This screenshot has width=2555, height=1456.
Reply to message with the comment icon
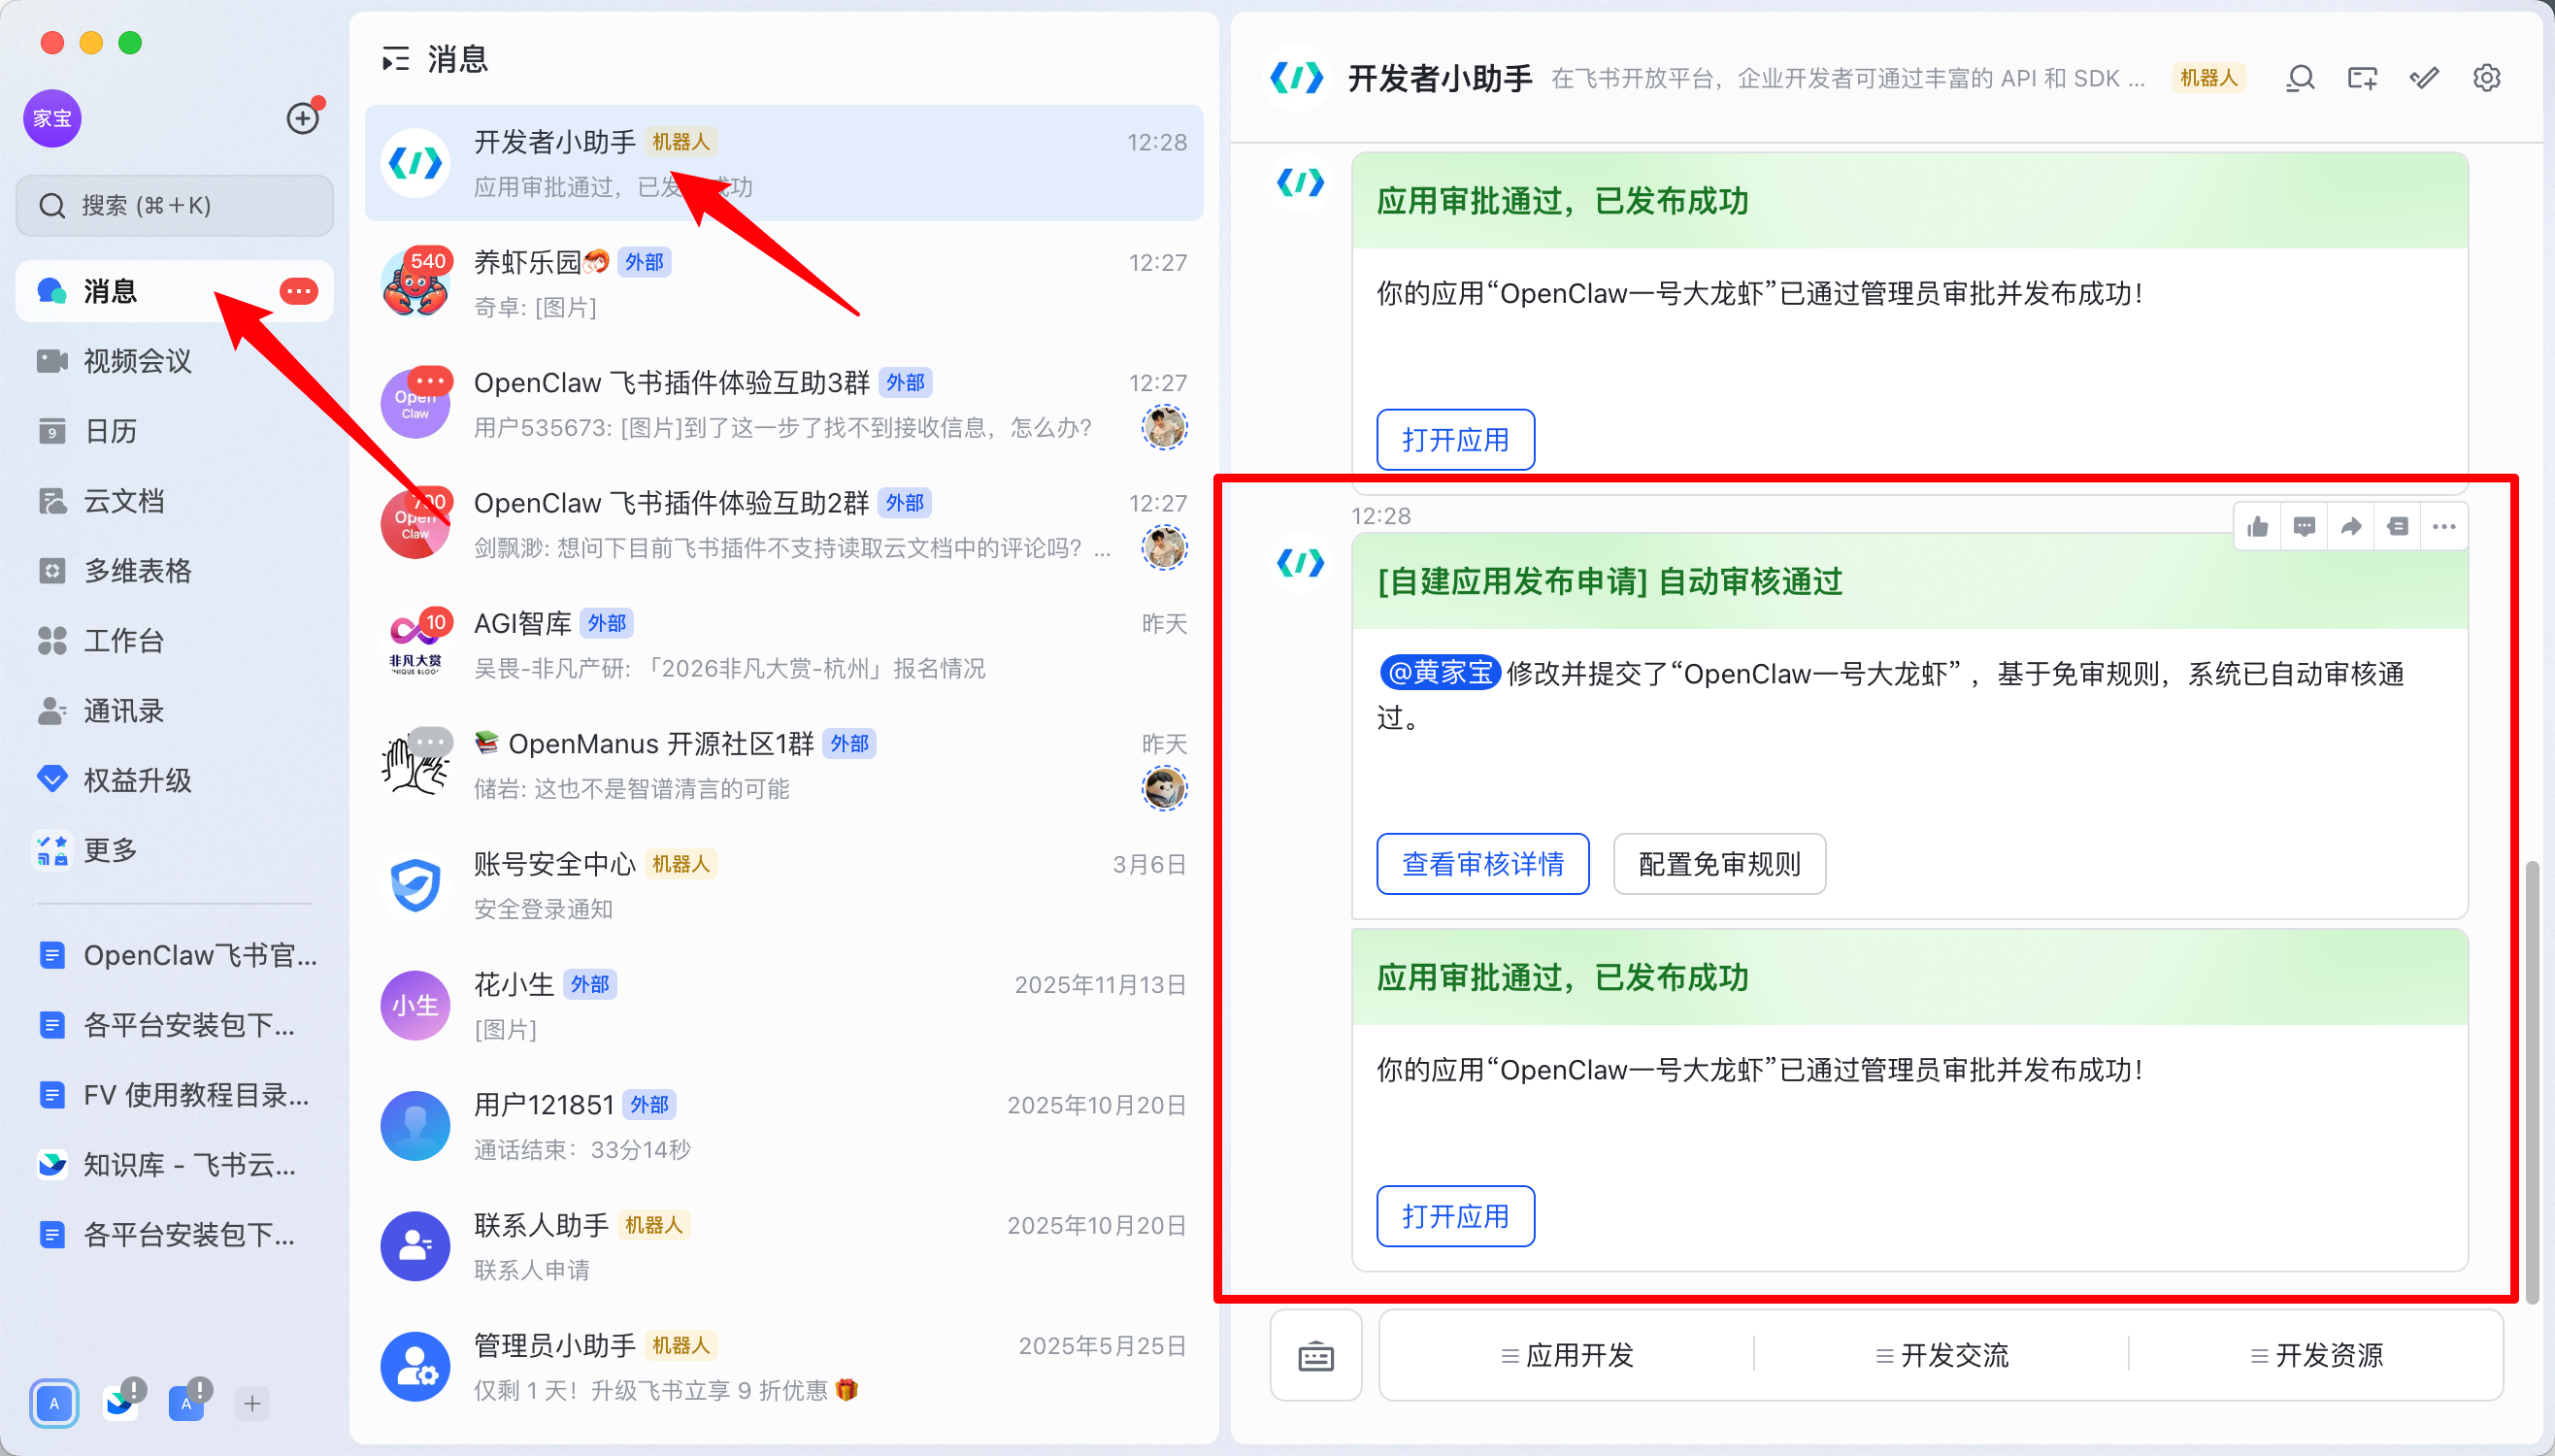click(2304, 526)
